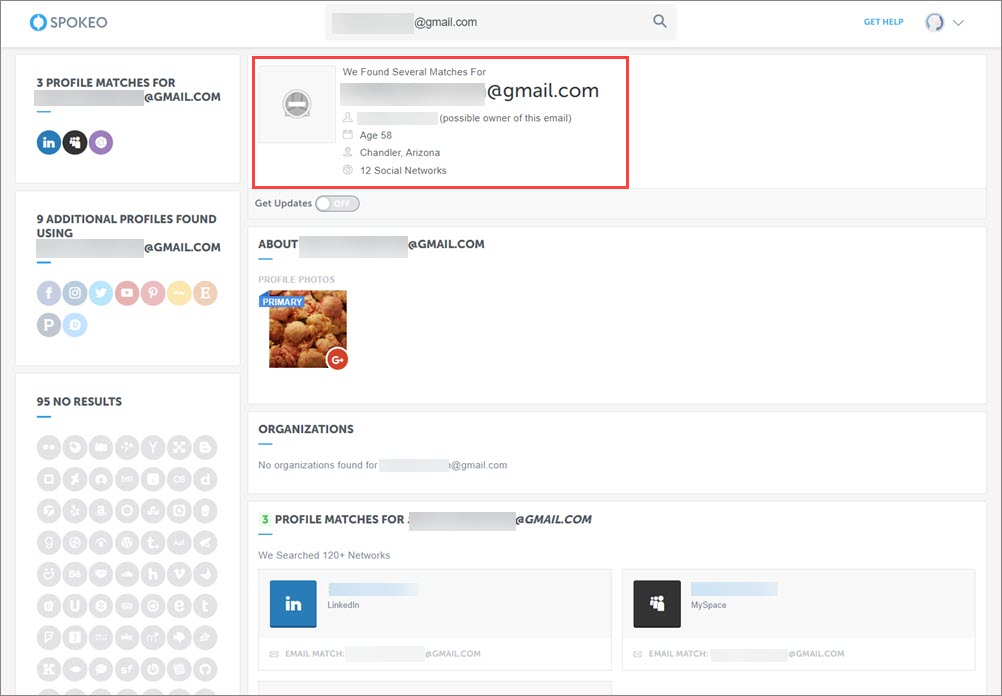The height and width of the screenshot is (696, 1002).
Task: Open the PRIMARY profile photo thumbnail
Action: pyautogui.click(x=307, y=329)
